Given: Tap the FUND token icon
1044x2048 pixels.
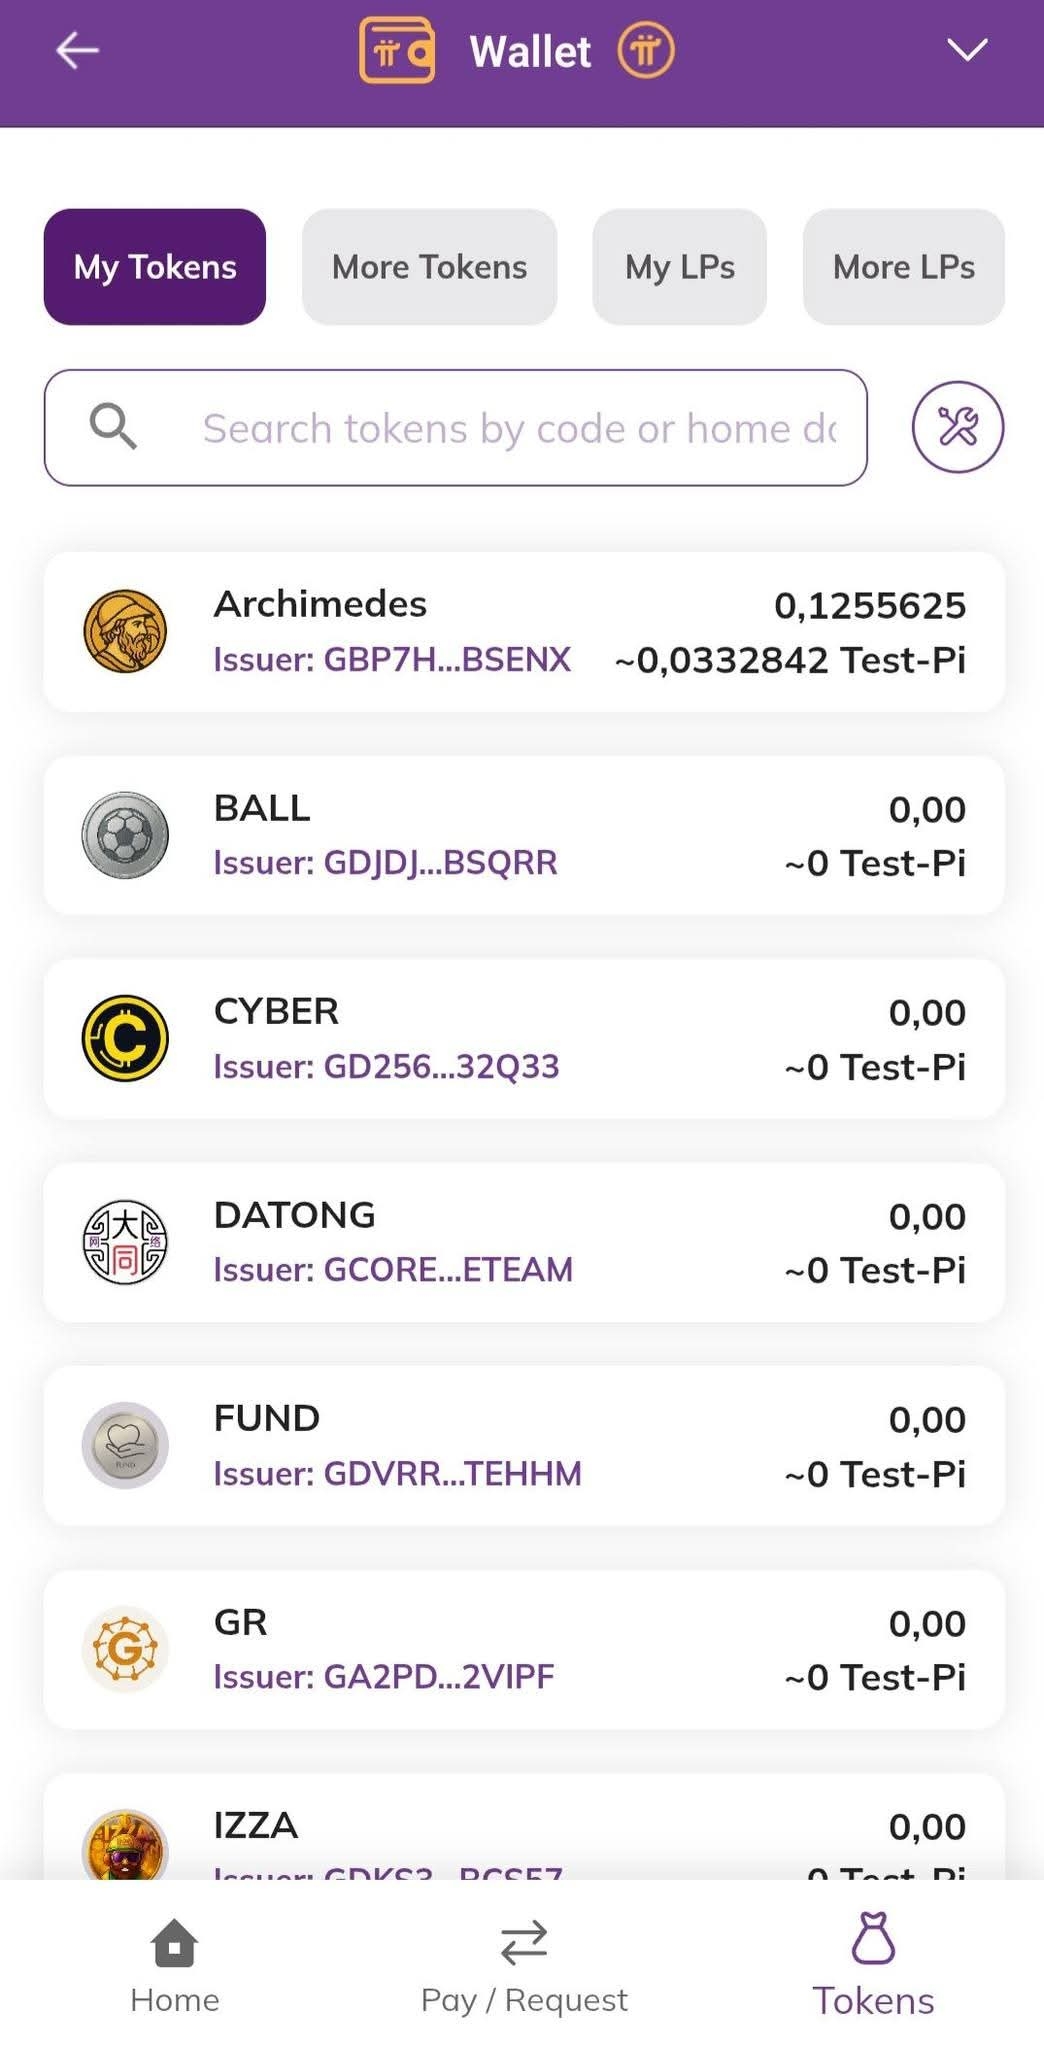Looking at the screenshot, I should [x=125, y=1445].
